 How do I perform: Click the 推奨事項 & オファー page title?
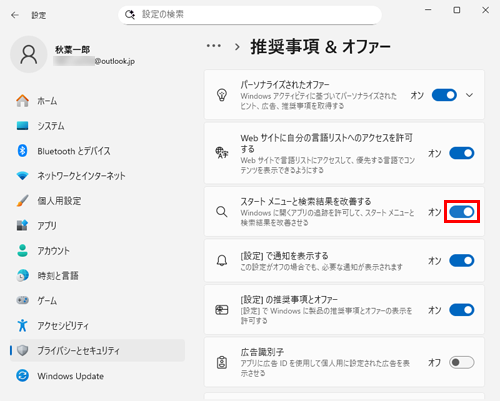tap(320, 46)
